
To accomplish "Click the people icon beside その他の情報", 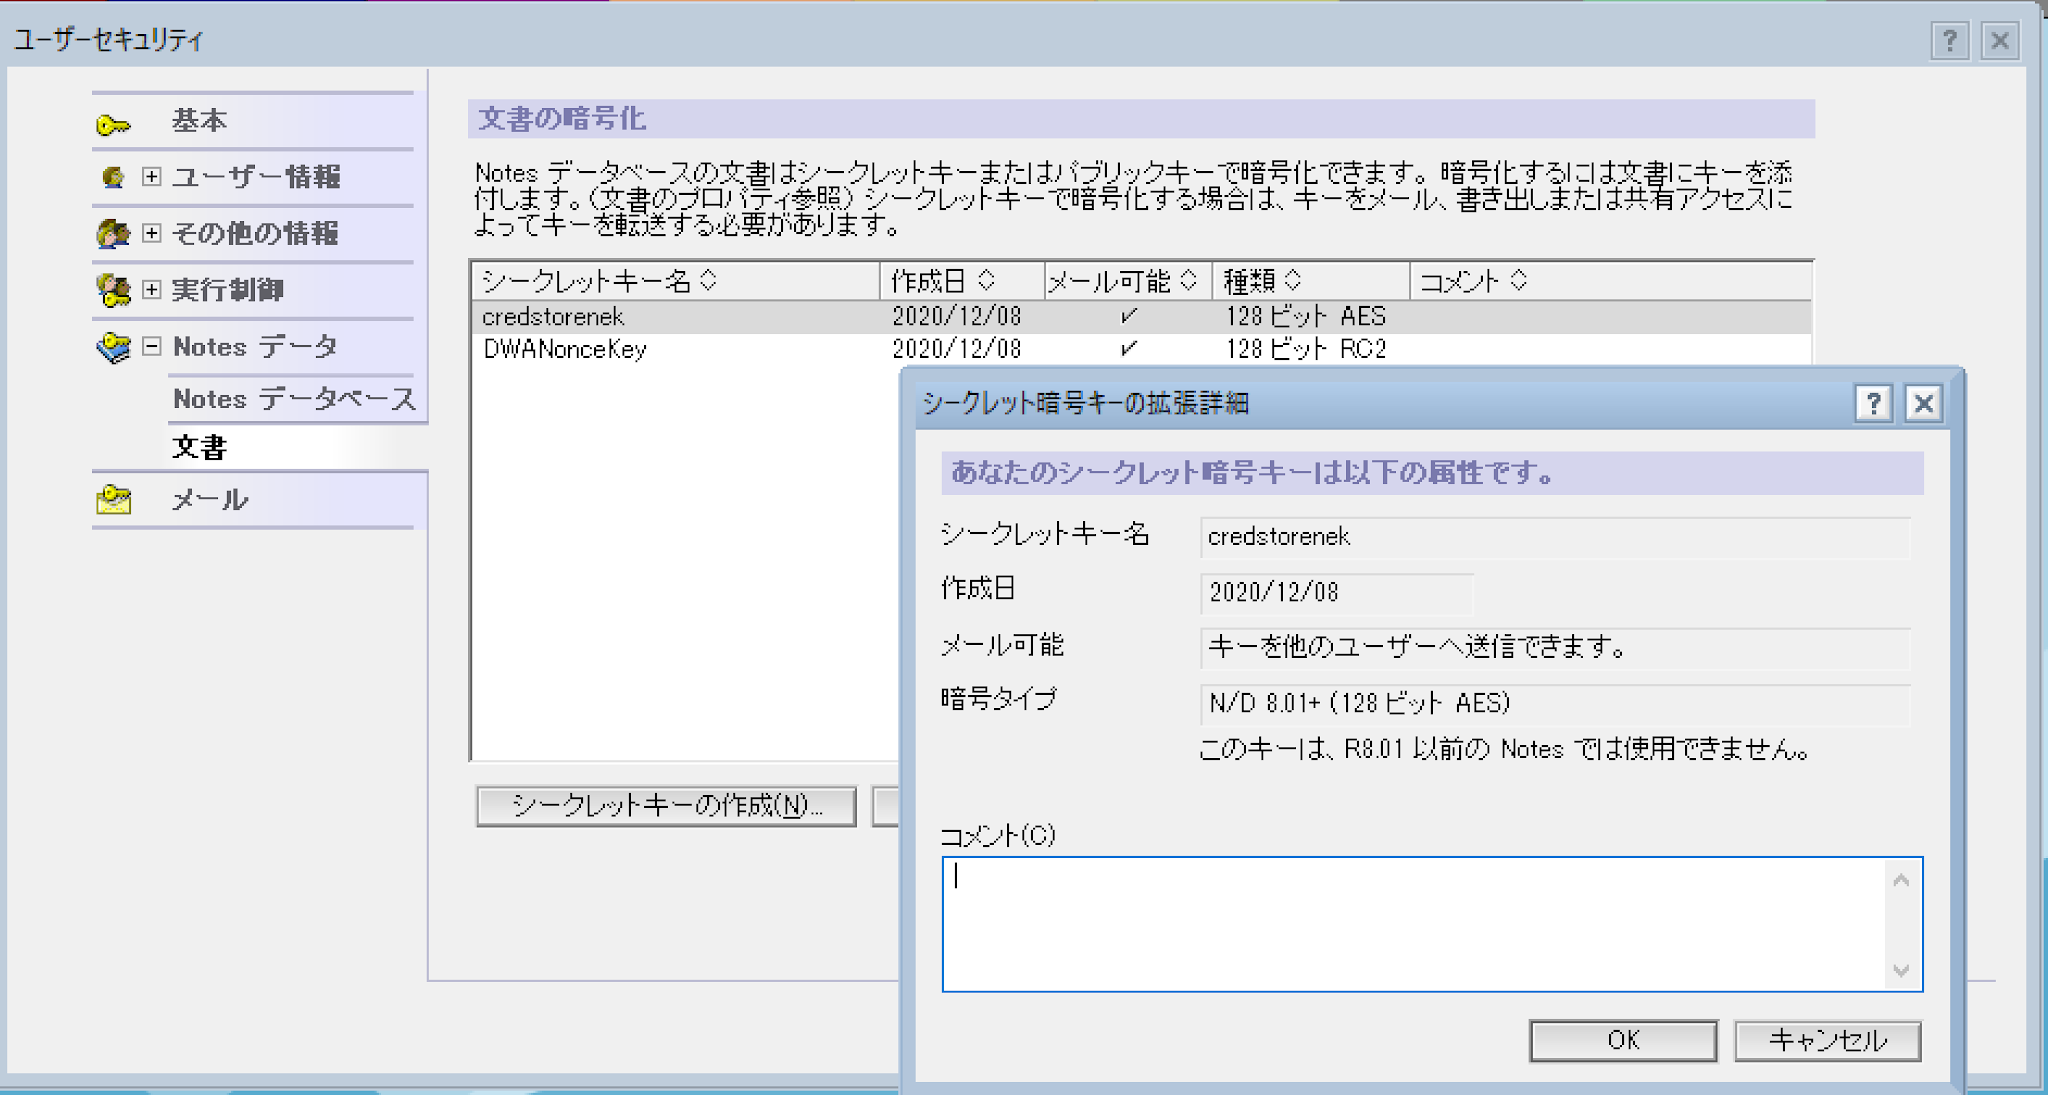I will (x=113, y=233).
